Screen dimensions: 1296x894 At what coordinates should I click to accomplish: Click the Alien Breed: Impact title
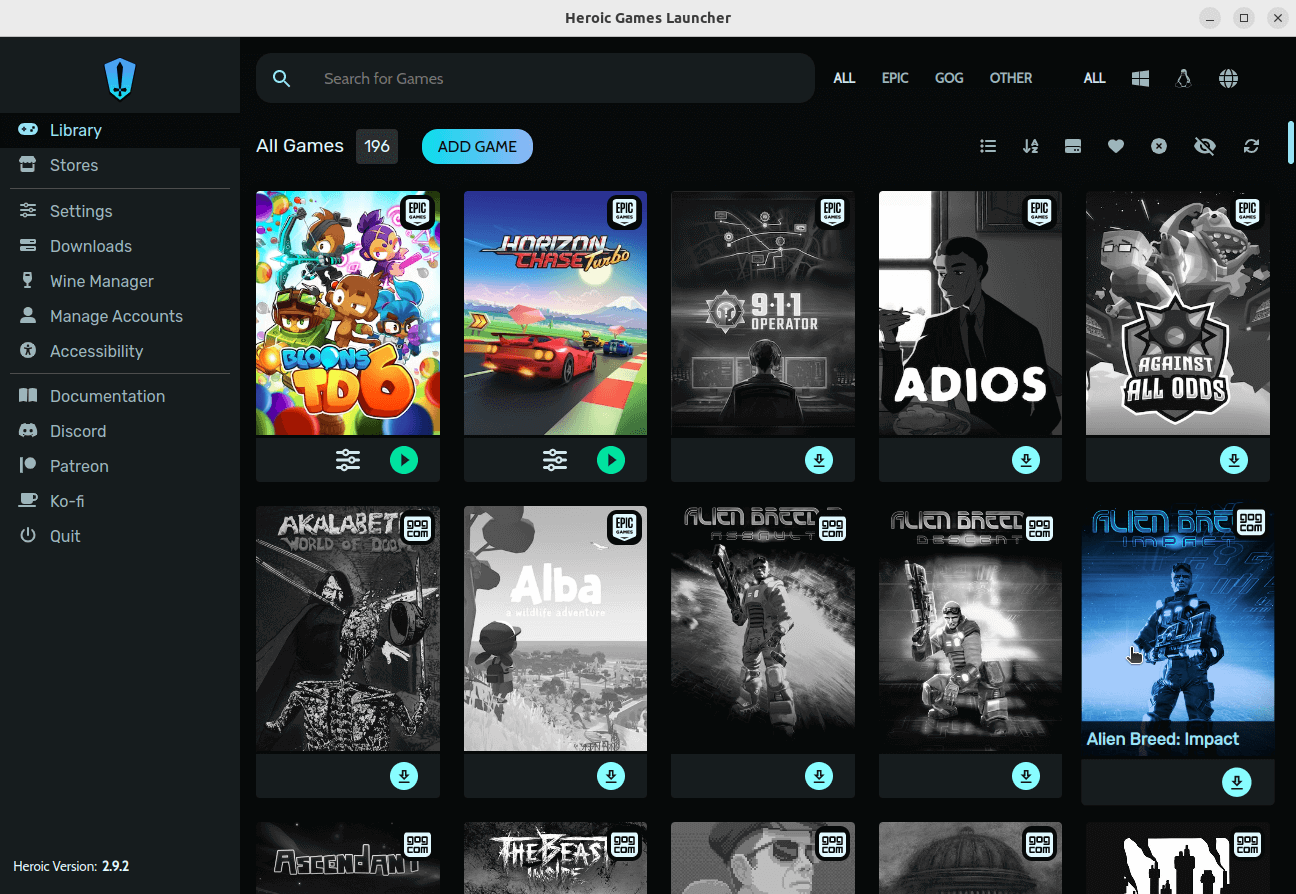click(x=1163, y=739)
